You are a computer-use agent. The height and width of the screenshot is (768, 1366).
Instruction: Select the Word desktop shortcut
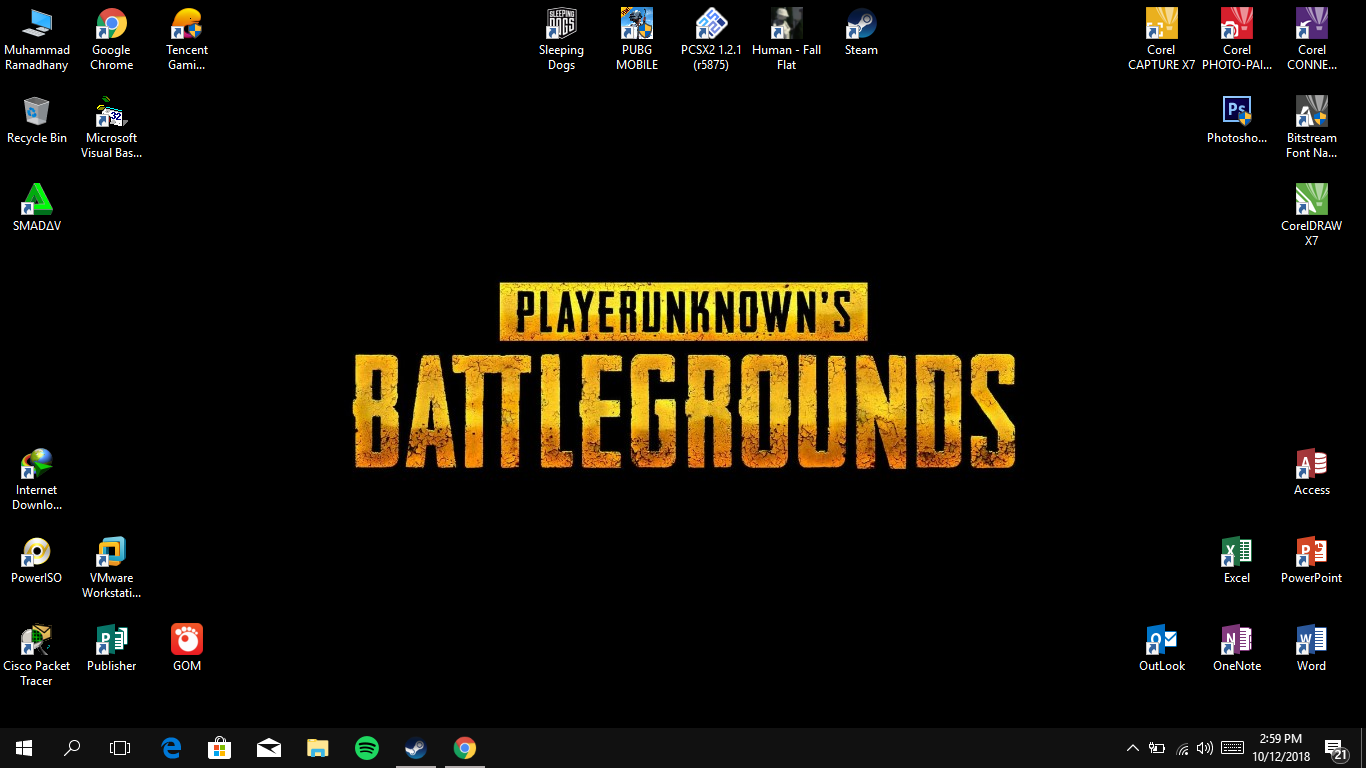pos(1312,648)
